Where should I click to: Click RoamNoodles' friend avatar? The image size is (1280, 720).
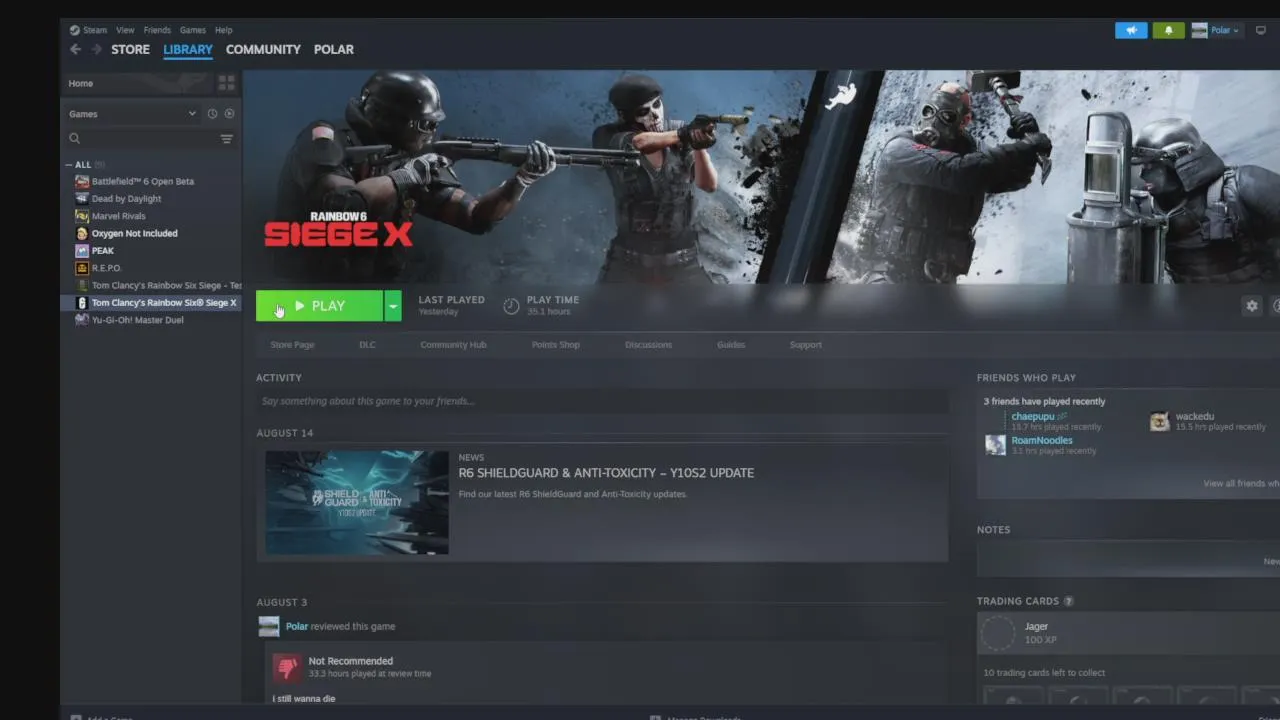point(995,445)
